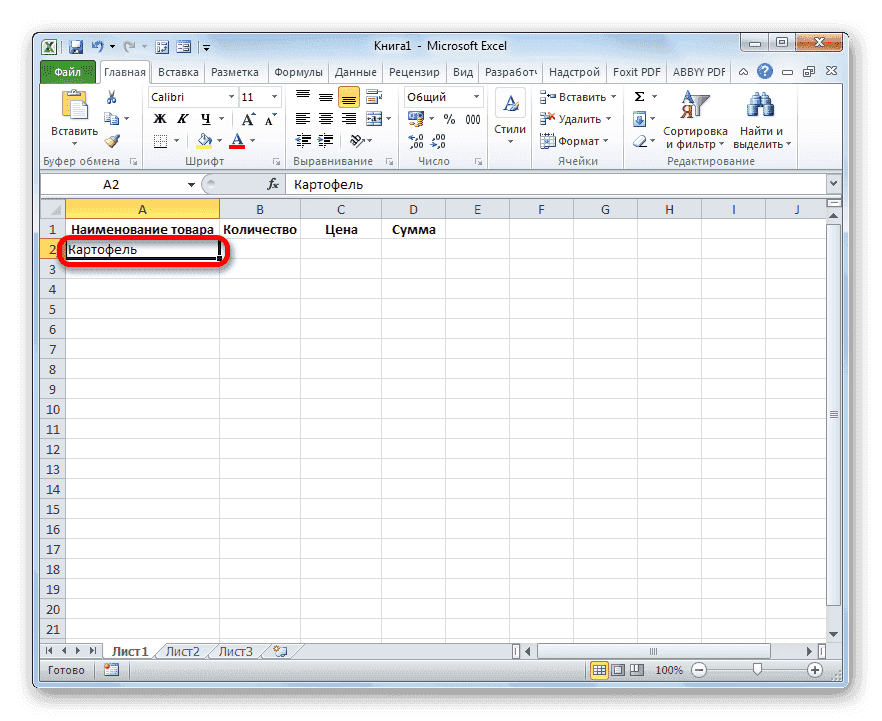This screenshot has width=882, height=721.
Task: Open the font name dropdown
Action: [x=230, y=97]
